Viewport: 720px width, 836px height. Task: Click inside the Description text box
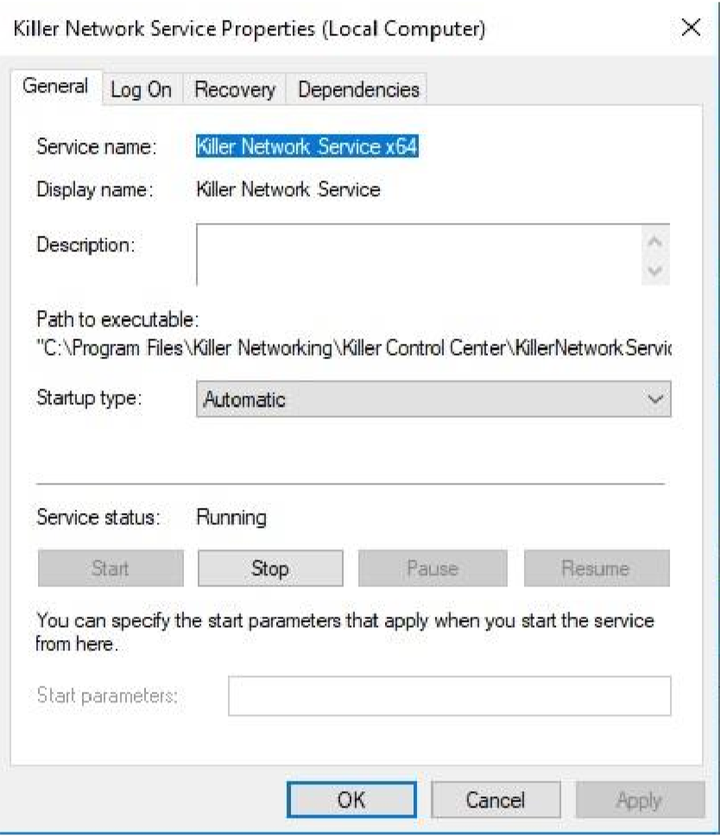click(x=415, y=254)
